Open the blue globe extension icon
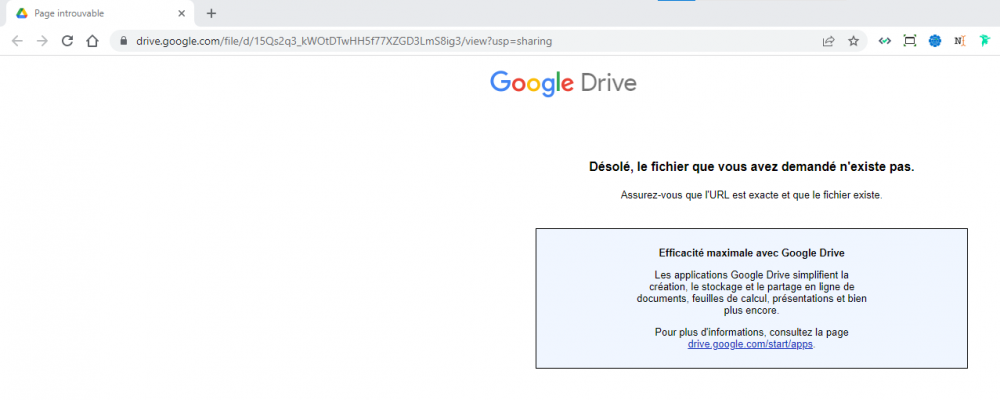 click(x=935, y=41)
